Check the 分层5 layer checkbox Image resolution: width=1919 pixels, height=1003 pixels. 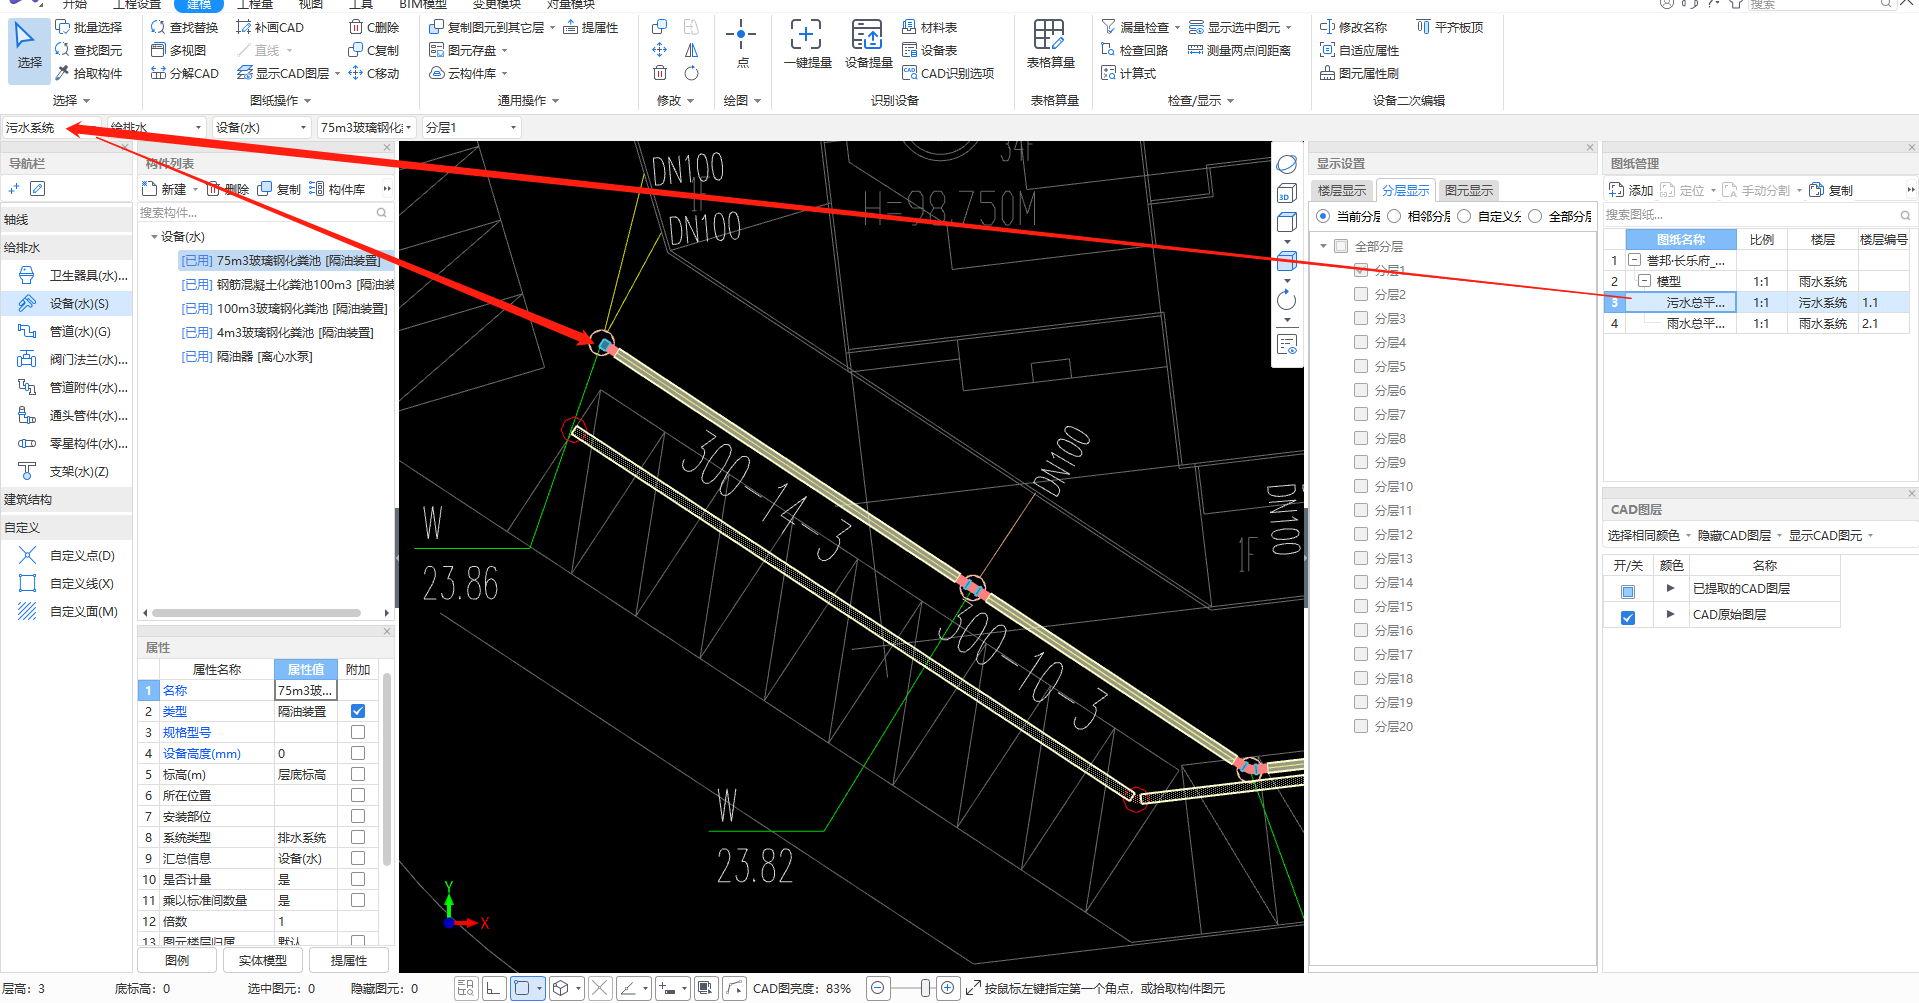pyautogui.click(x=1361, y=366)
